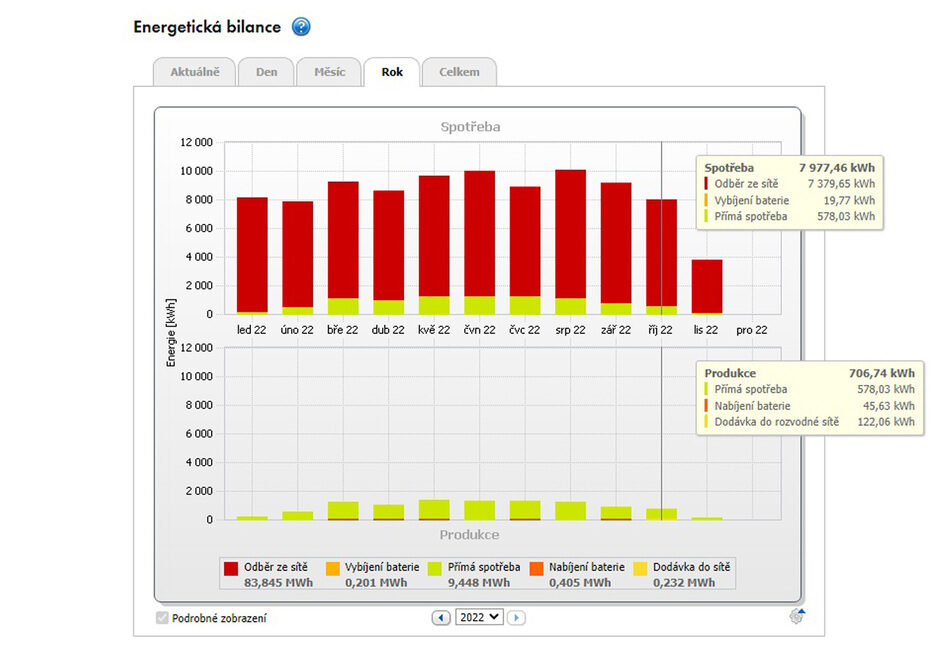Click the lis 22 consumption bar

point(706,287)
